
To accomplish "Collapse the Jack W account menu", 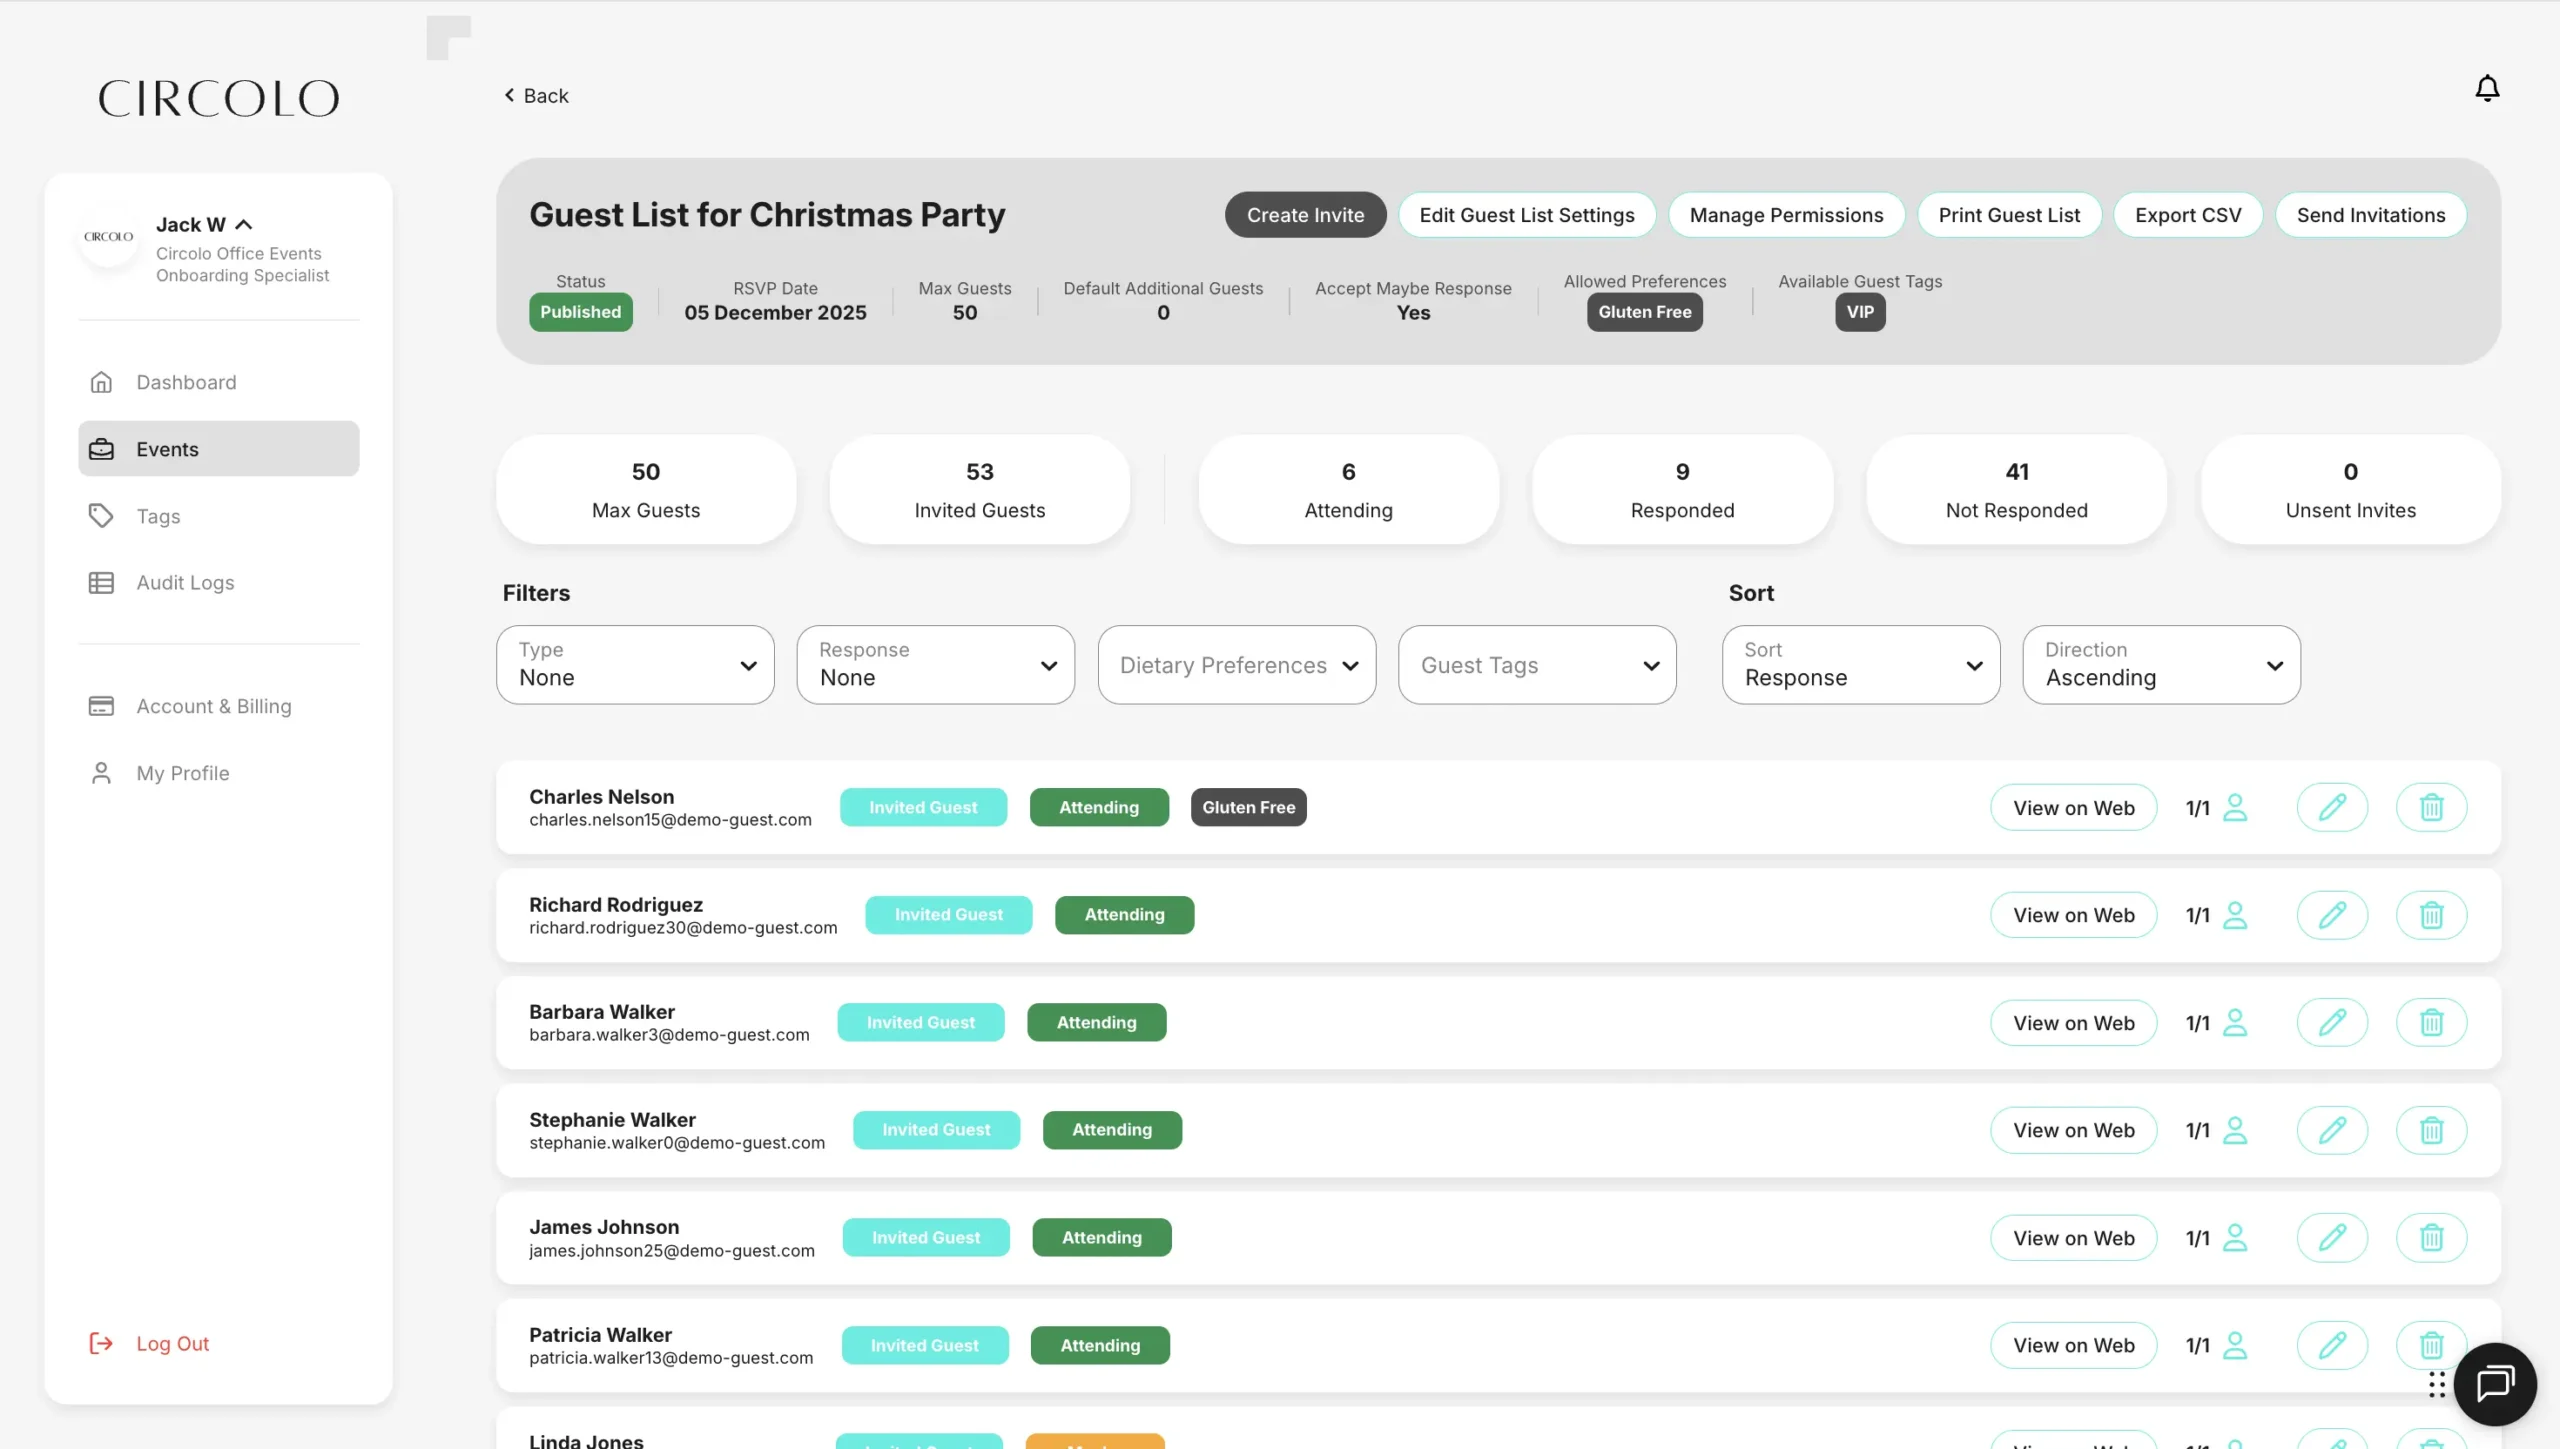I will pyautogui.click(x=243, y=225).
